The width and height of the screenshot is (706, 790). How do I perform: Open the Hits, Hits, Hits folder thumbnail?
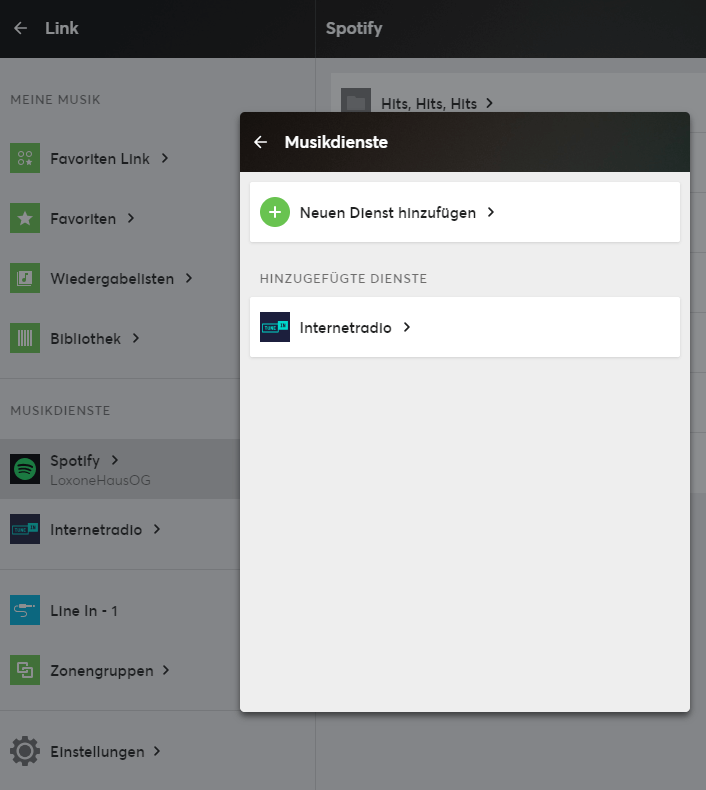pyautogui.click(x=356, y=102)
